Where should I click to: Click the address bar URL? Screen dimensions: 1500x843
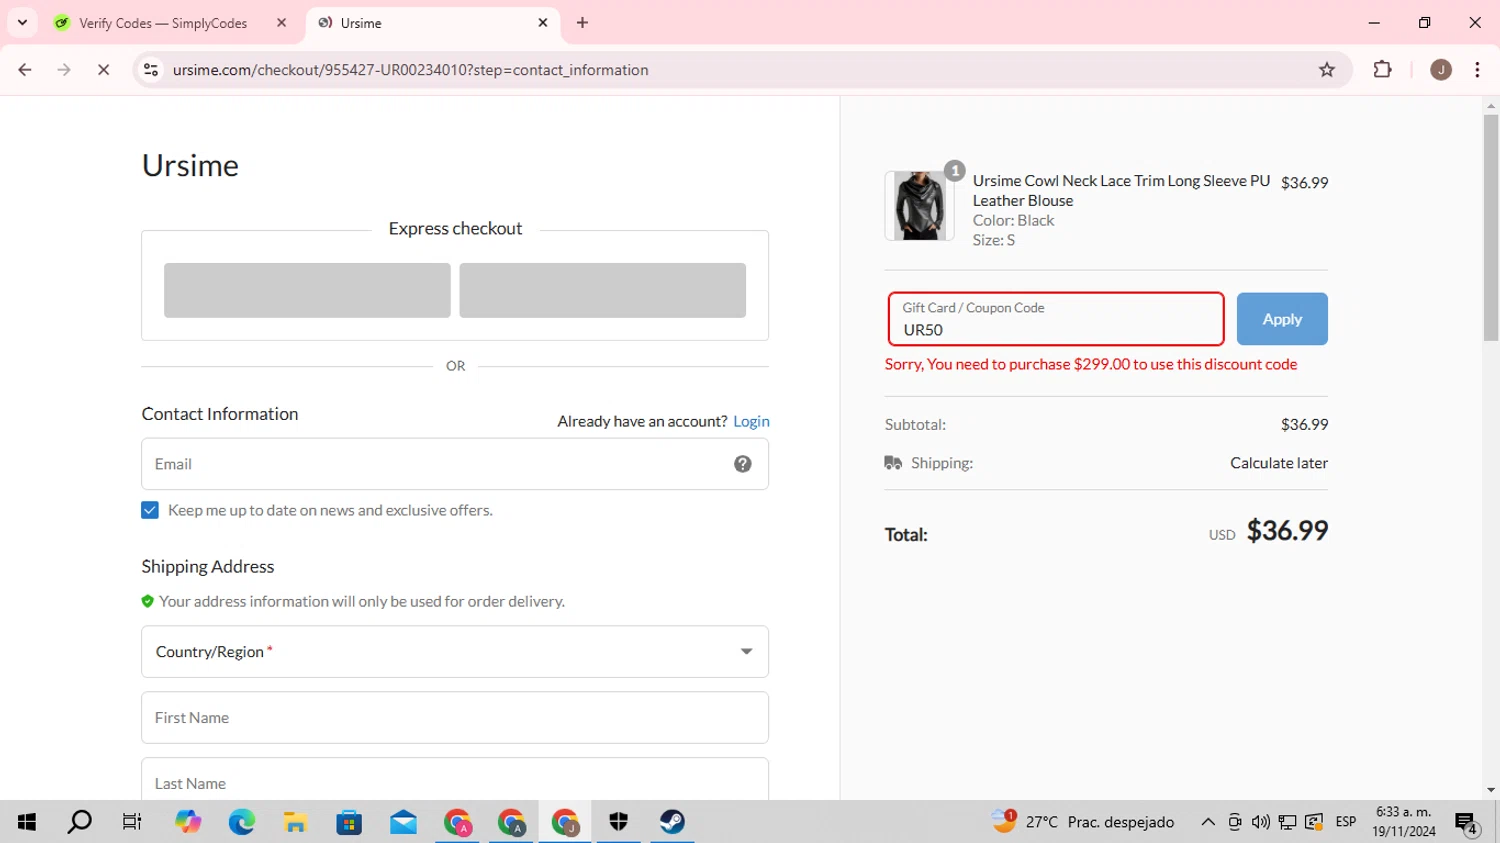pyautogui.click(x=410, y=70)
